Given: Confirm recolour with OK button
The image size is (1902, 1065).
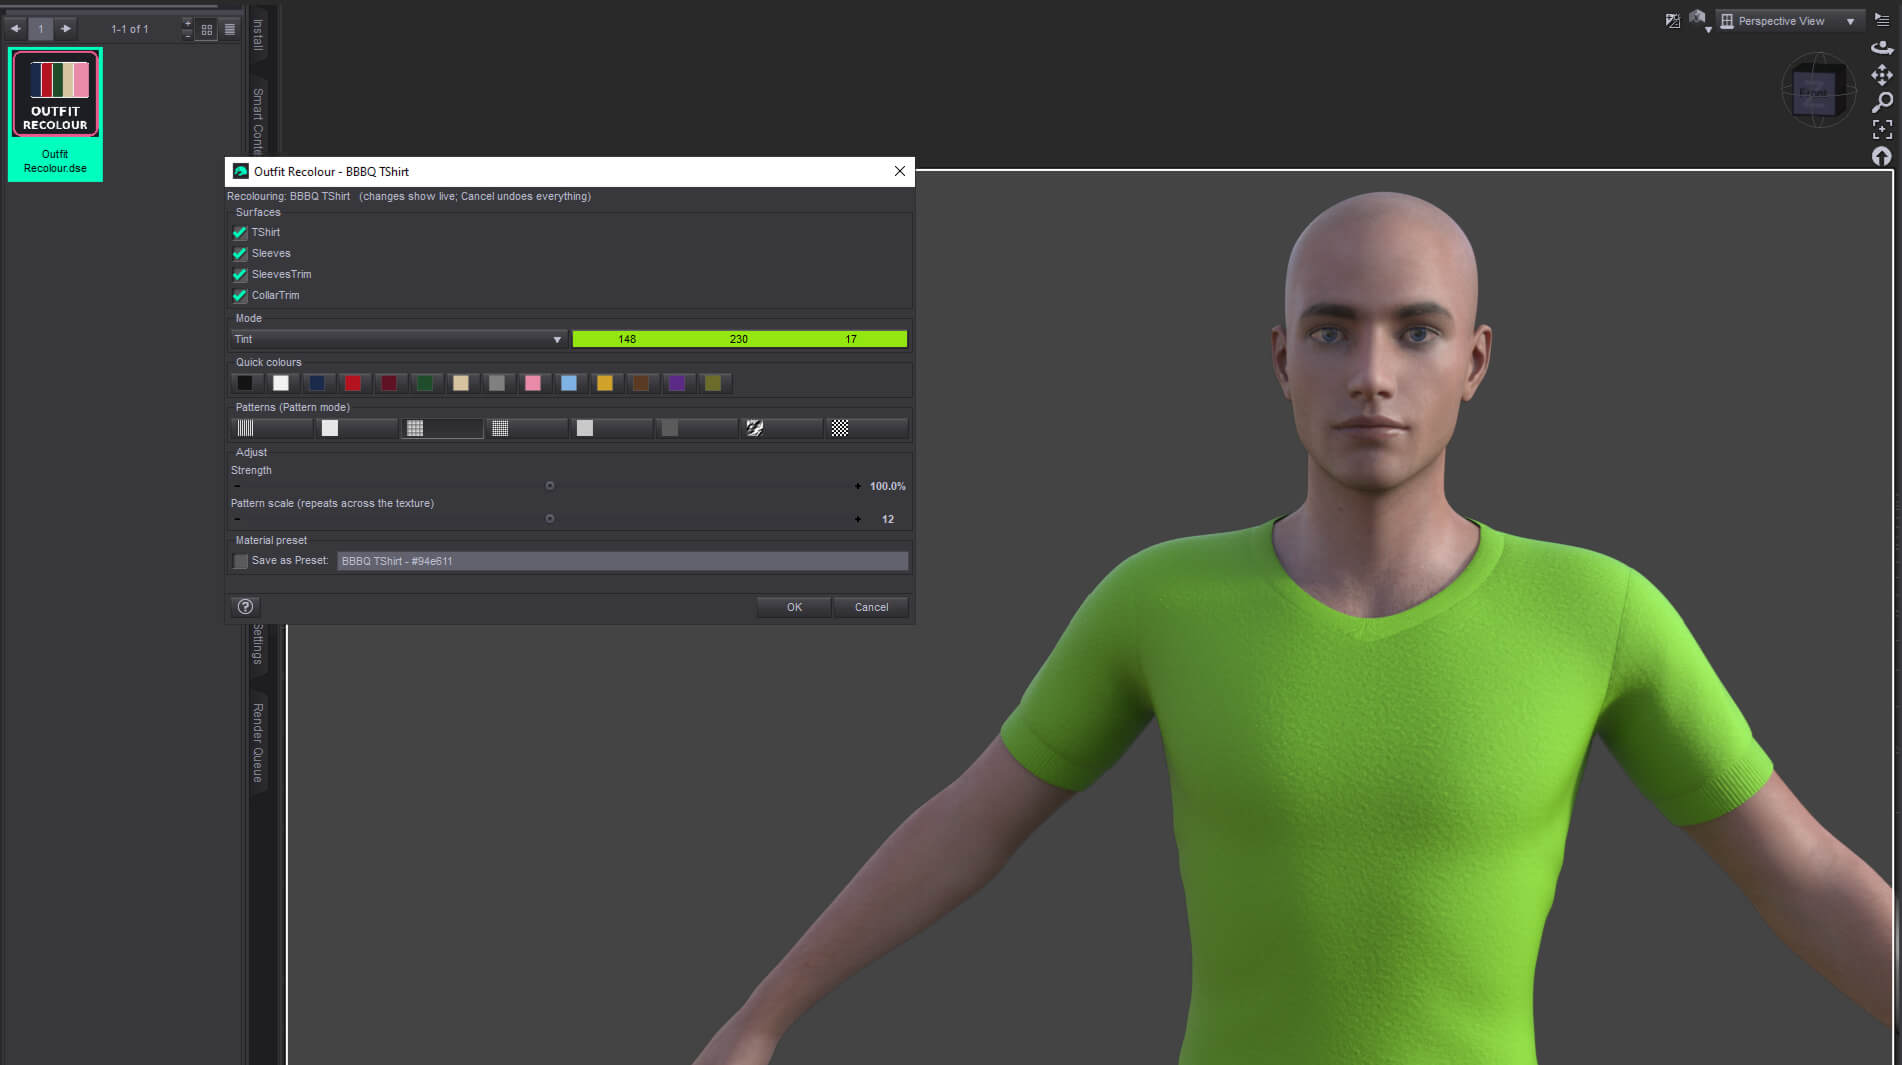Looking at the screenshot, I should click(794, 607).
